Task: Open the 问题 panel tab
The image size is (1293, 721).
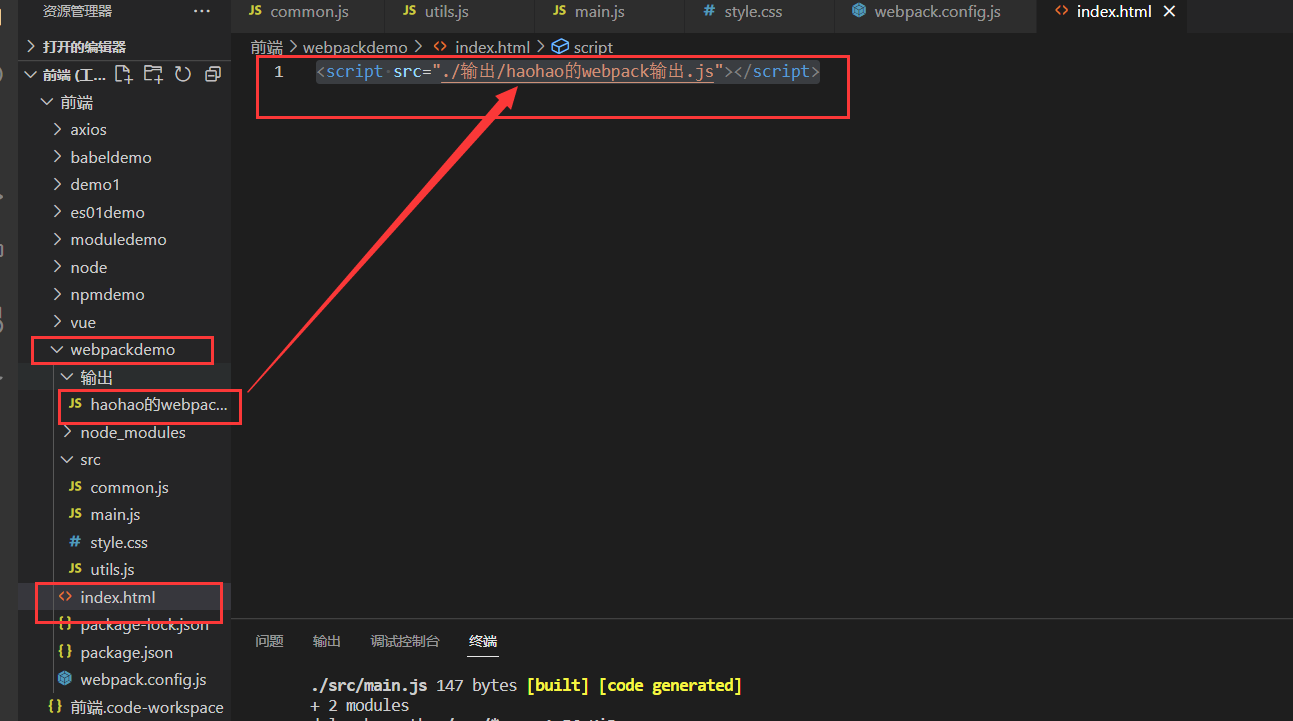Action: point(269,641)
